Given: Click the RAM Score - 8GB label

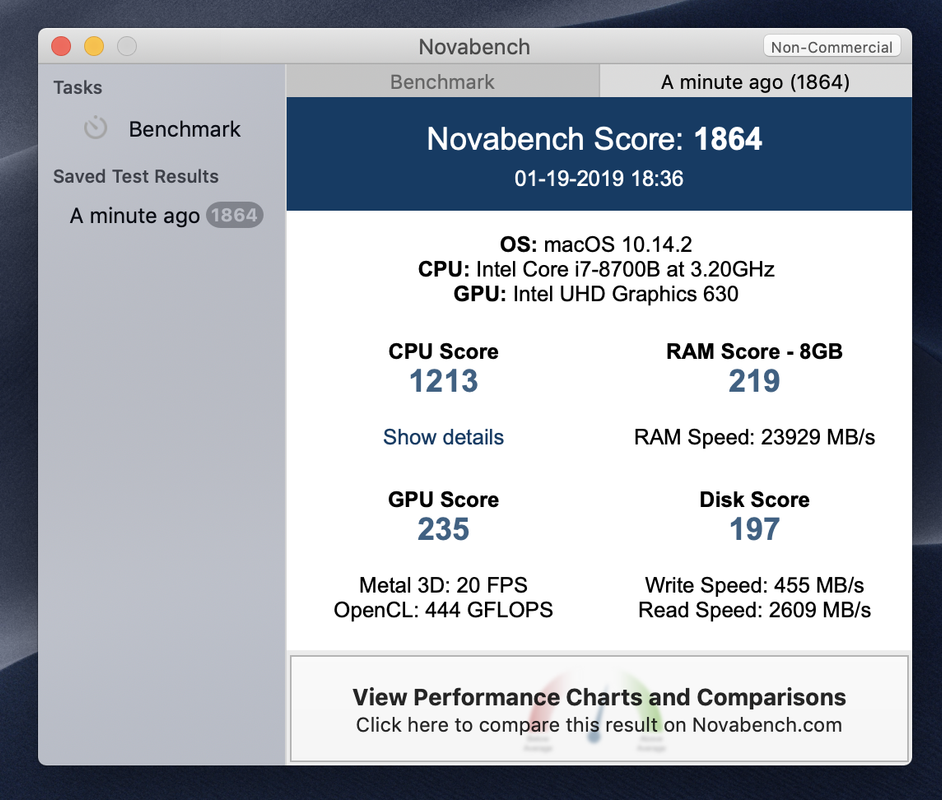Looking at the screenshot, I should click(x=755, y=351).
